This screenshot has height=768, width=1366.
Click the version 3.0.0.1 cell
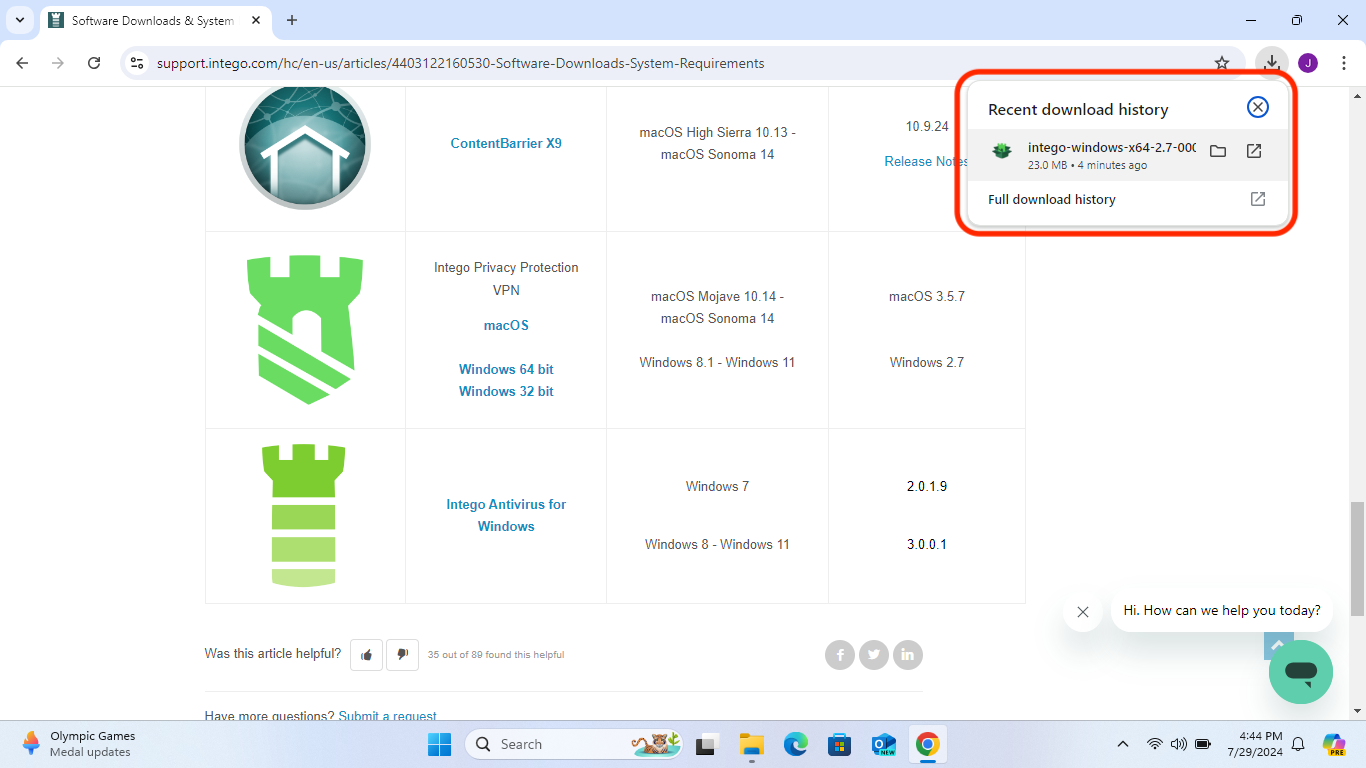click(927, 544)
